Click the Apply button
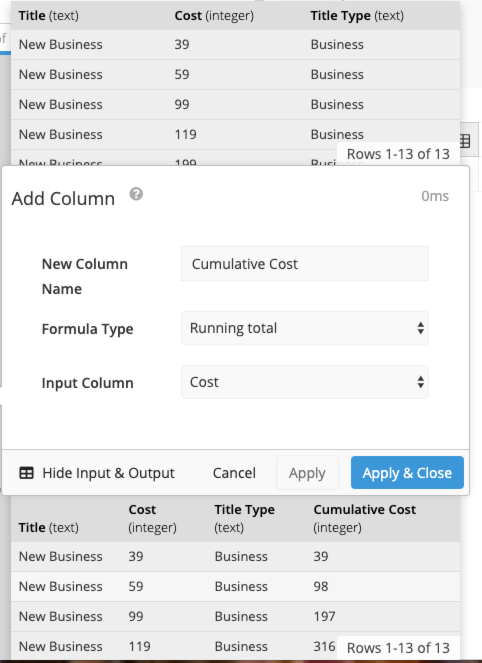The image size is (482, 663). pyautogui.click(x=307, y=473)
